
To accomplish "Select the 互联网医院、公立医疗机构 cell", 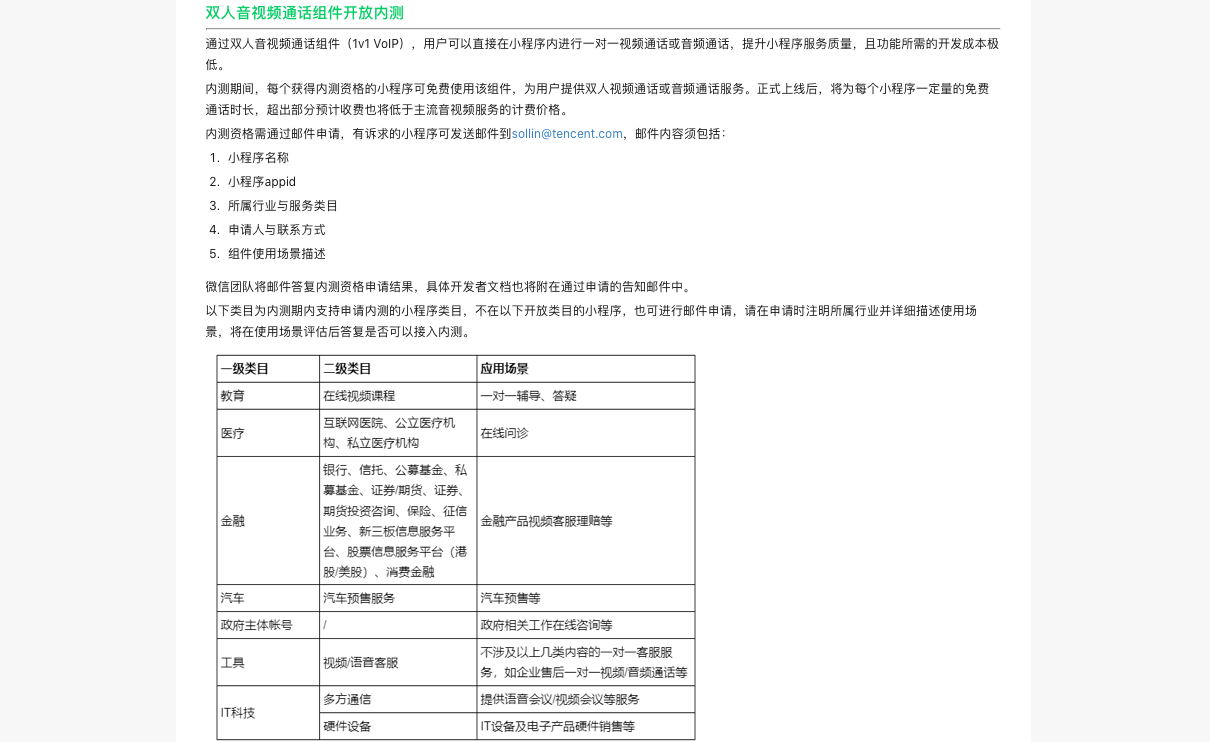I will (x=398, y=433).
